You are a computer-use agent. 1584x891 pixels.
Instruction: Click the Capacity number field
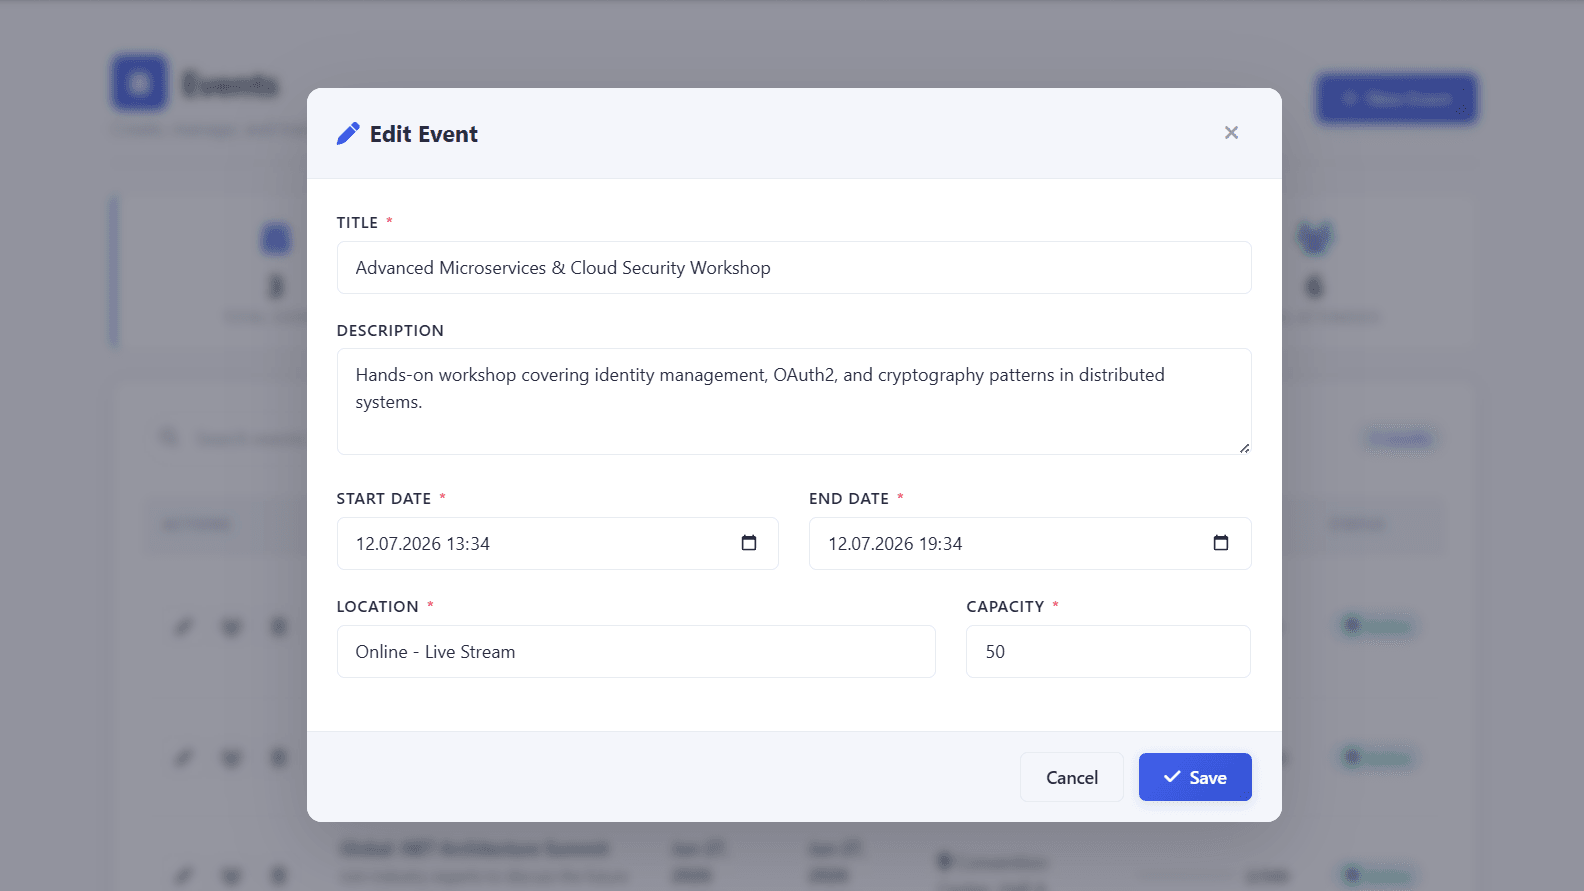(x=1108, y=652)
